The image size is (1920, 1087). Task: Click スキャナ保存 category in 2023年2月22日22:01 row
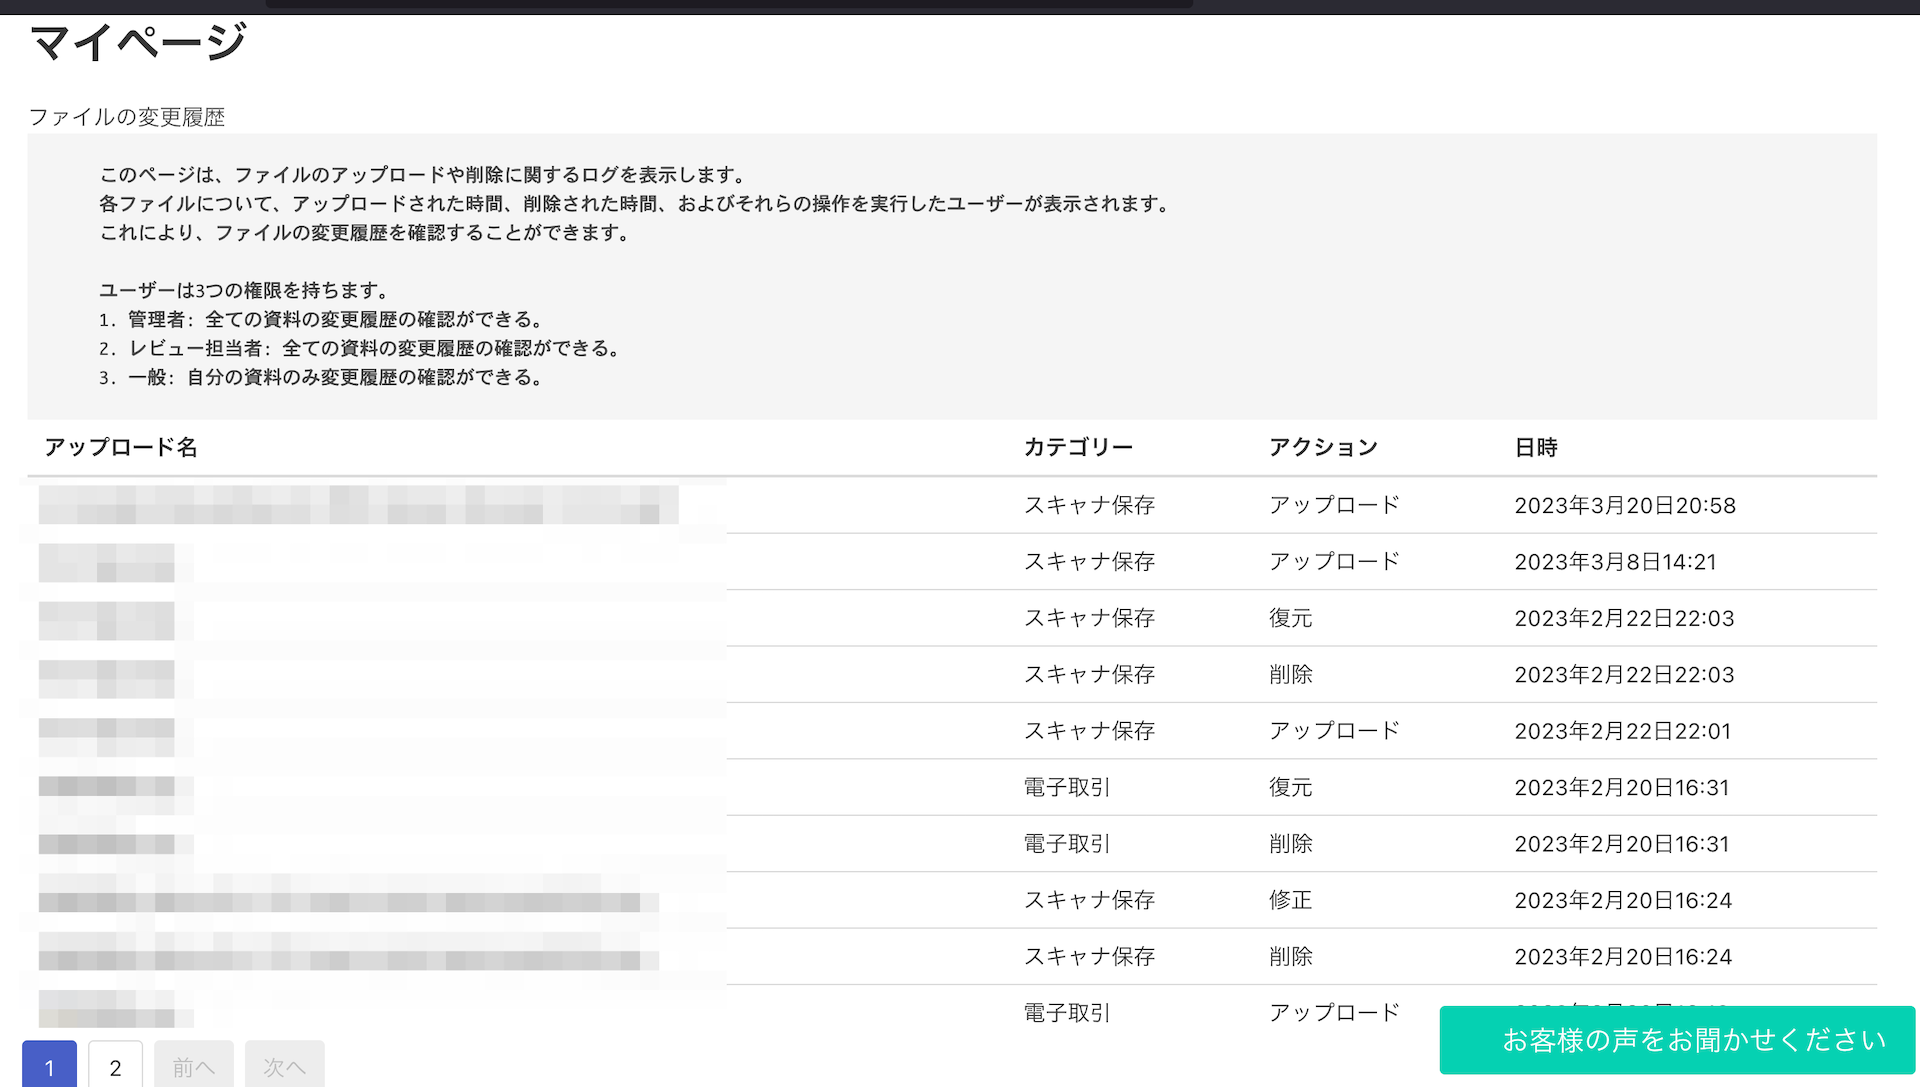point(1089,731)
